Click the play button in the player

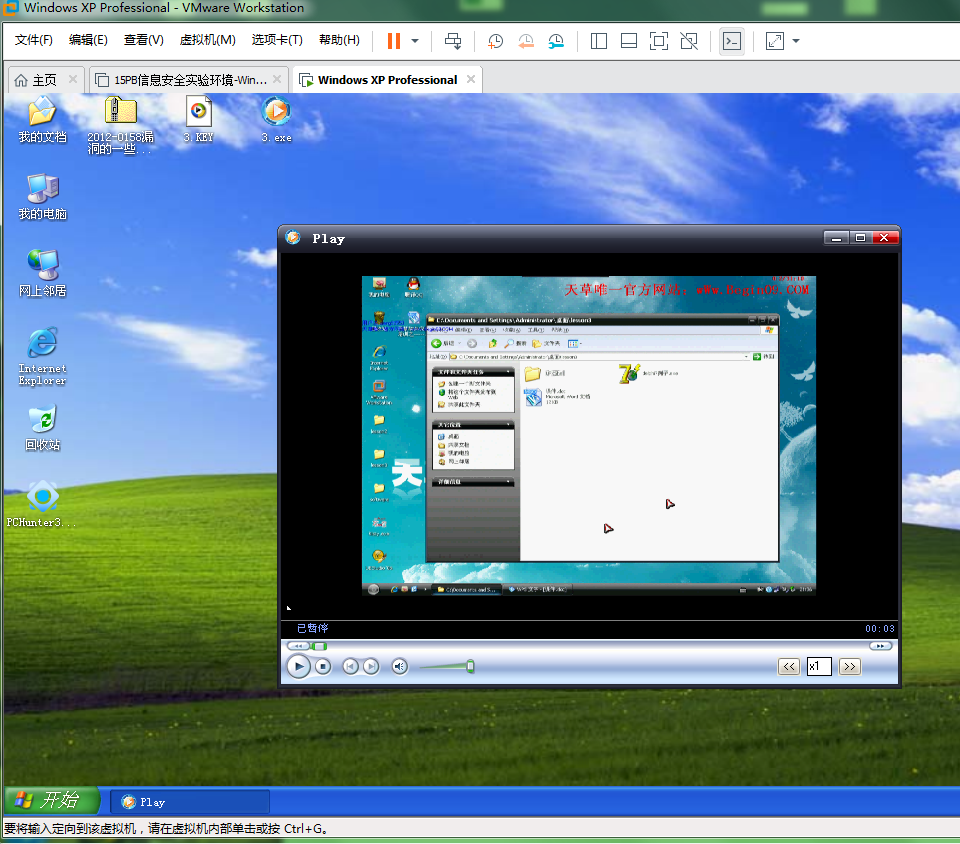pos(299,667)
